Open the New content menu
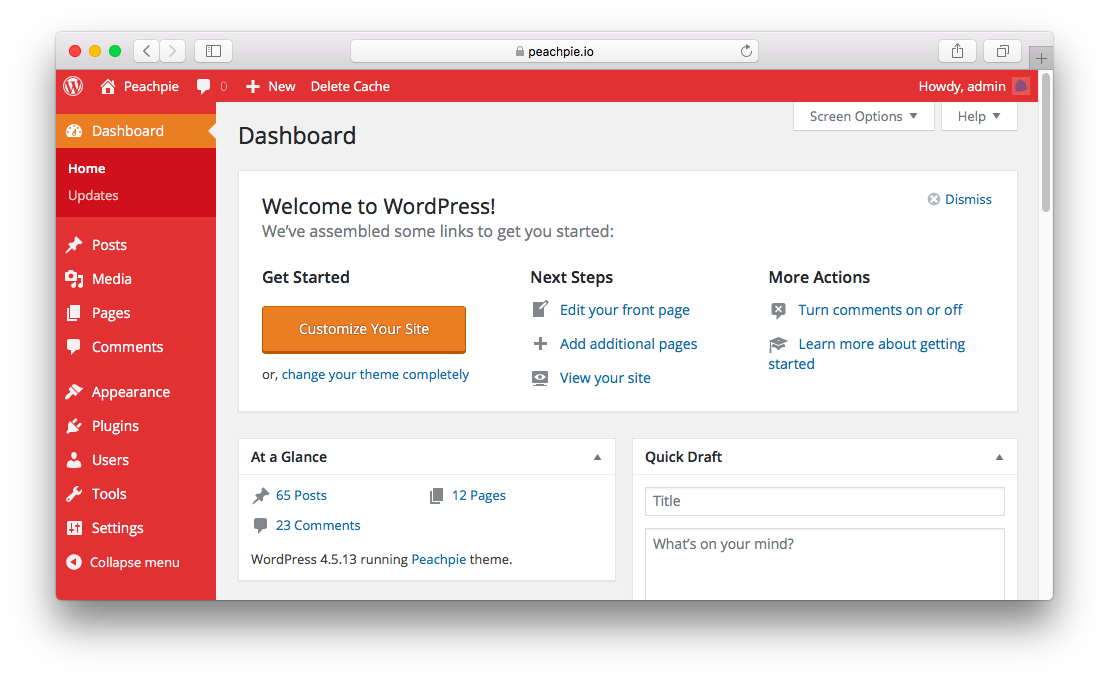 (x=270, y=86)
